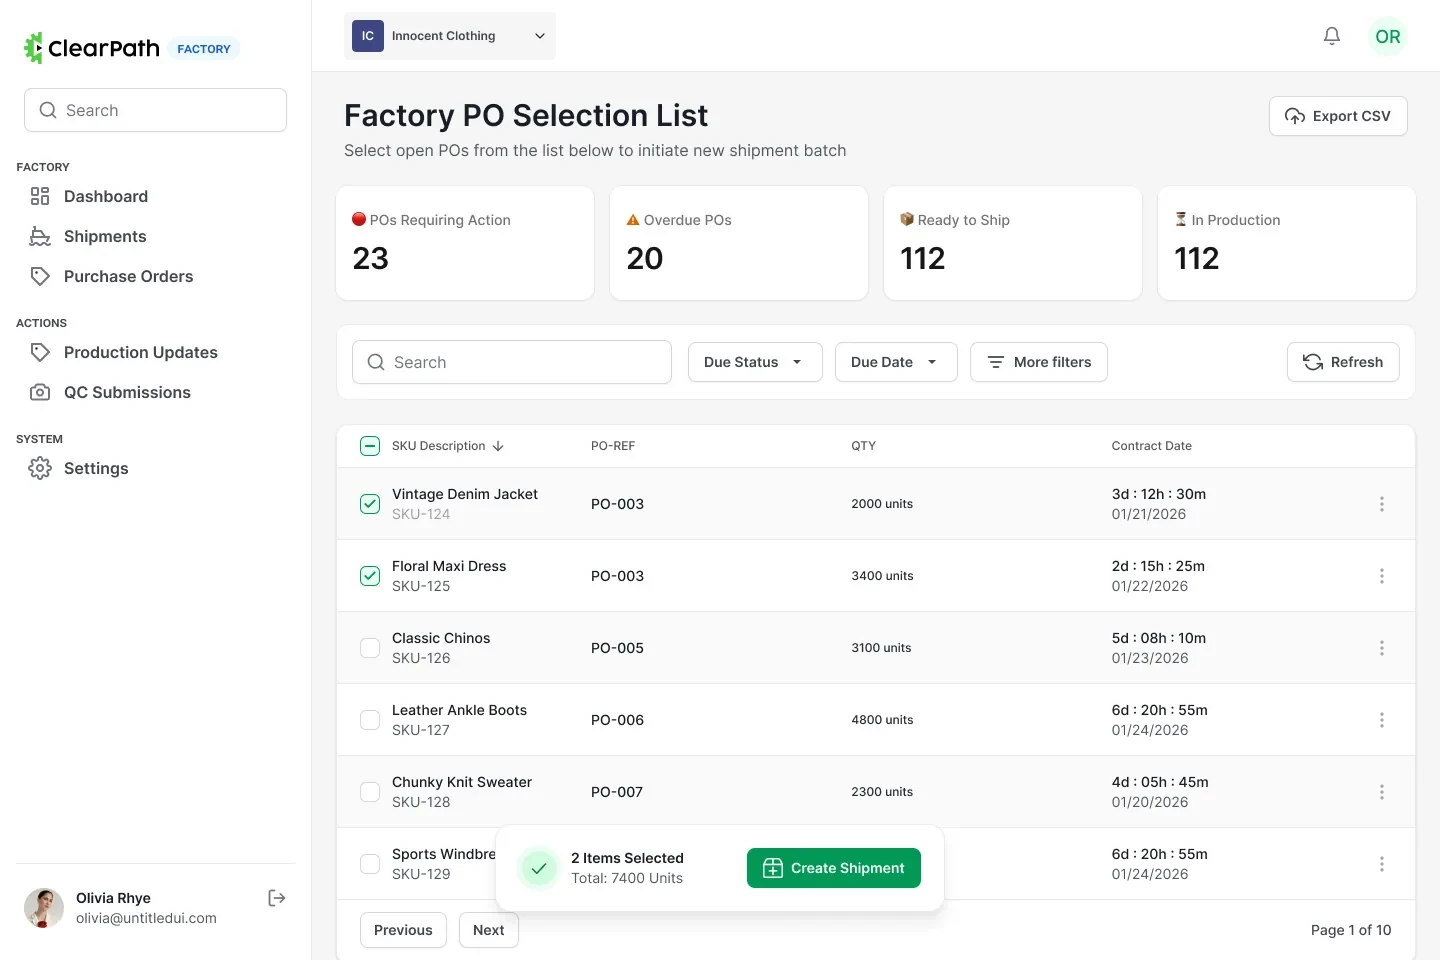Viewport: 1440px width, 960px height.
Task: Check the SKU-129 row checkbox
Action: point(370,864)
